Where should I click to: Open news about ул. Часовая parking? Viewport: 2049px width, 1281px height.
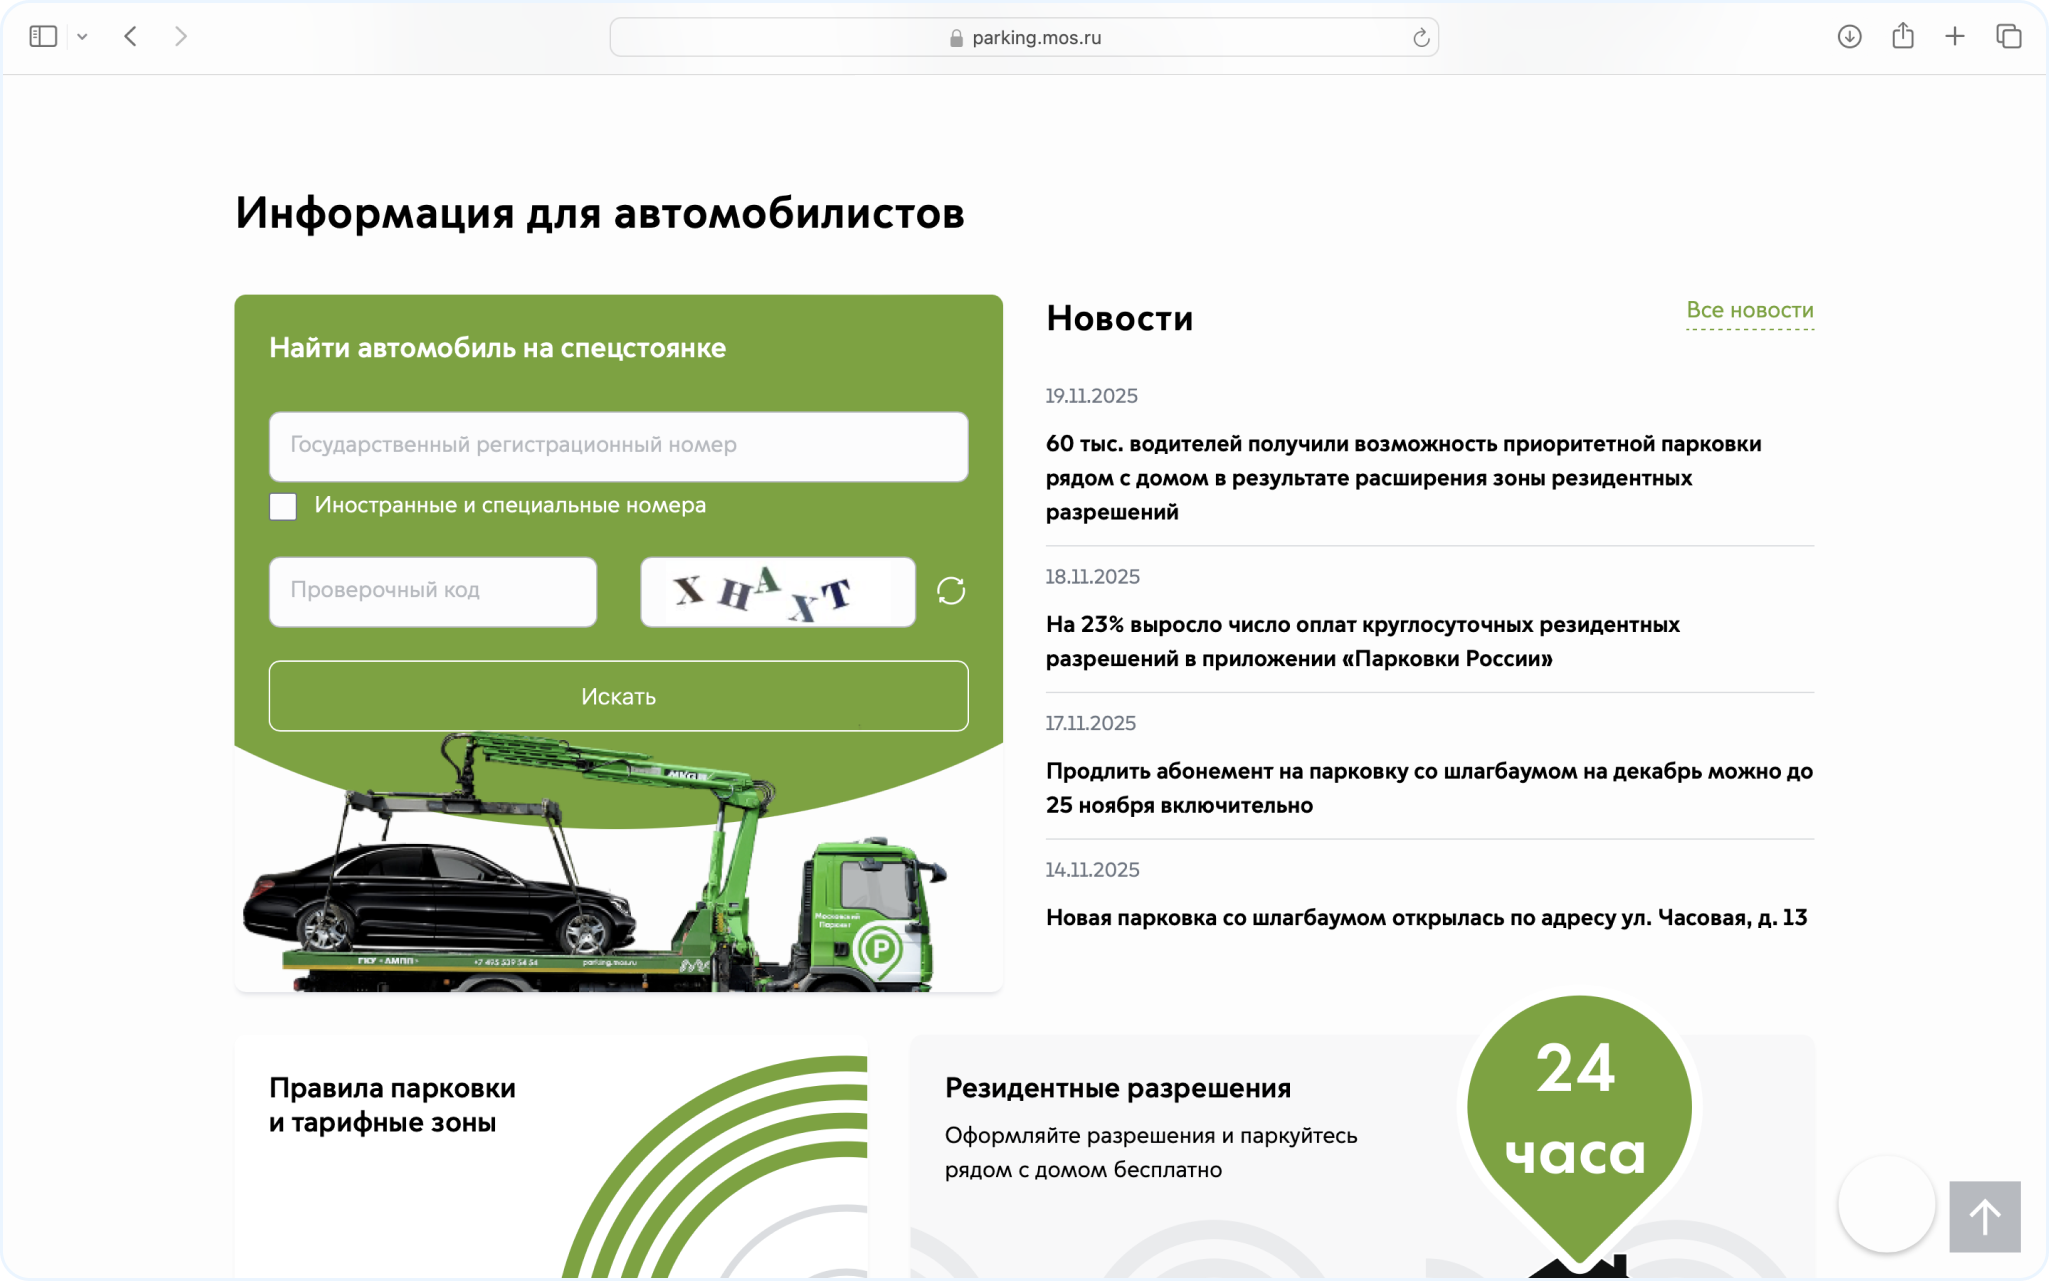tap(1426, 918)
